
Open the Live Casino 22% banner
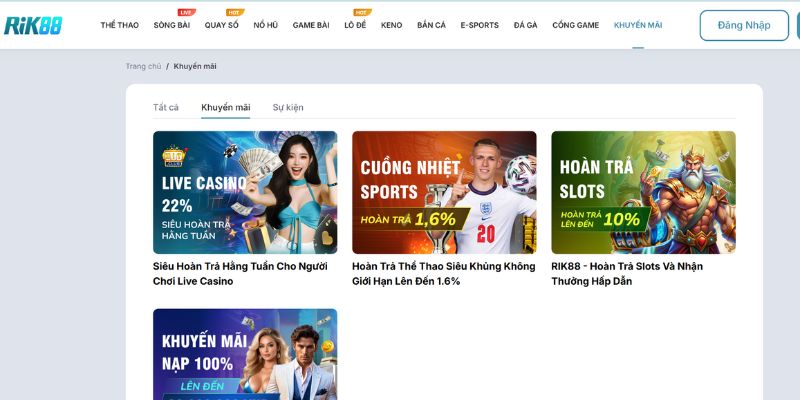(245, 192)
